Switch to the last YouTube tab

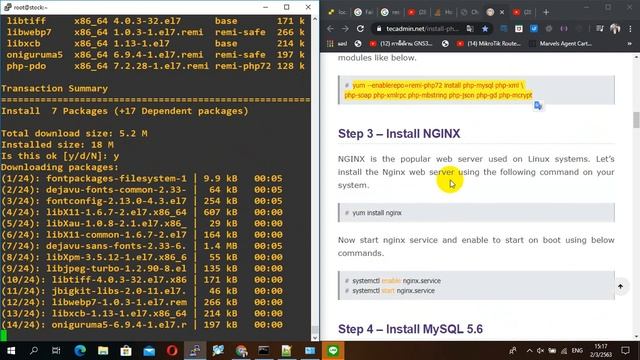click(522, 12)
